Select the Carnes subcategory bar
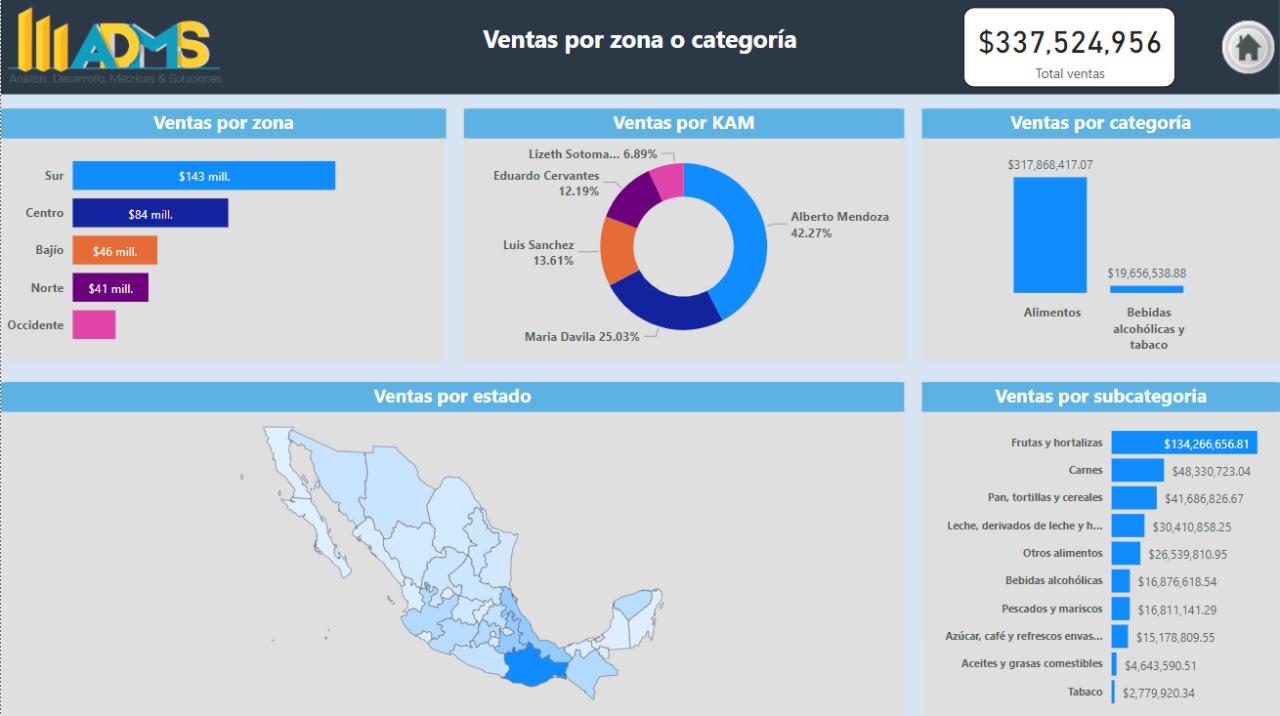The image size is (1280, 716). [x=1137, y=470]
